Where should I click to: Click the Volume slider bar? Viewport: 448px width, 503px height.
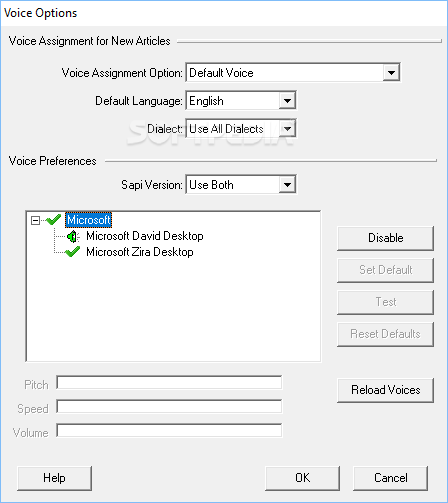169,430
